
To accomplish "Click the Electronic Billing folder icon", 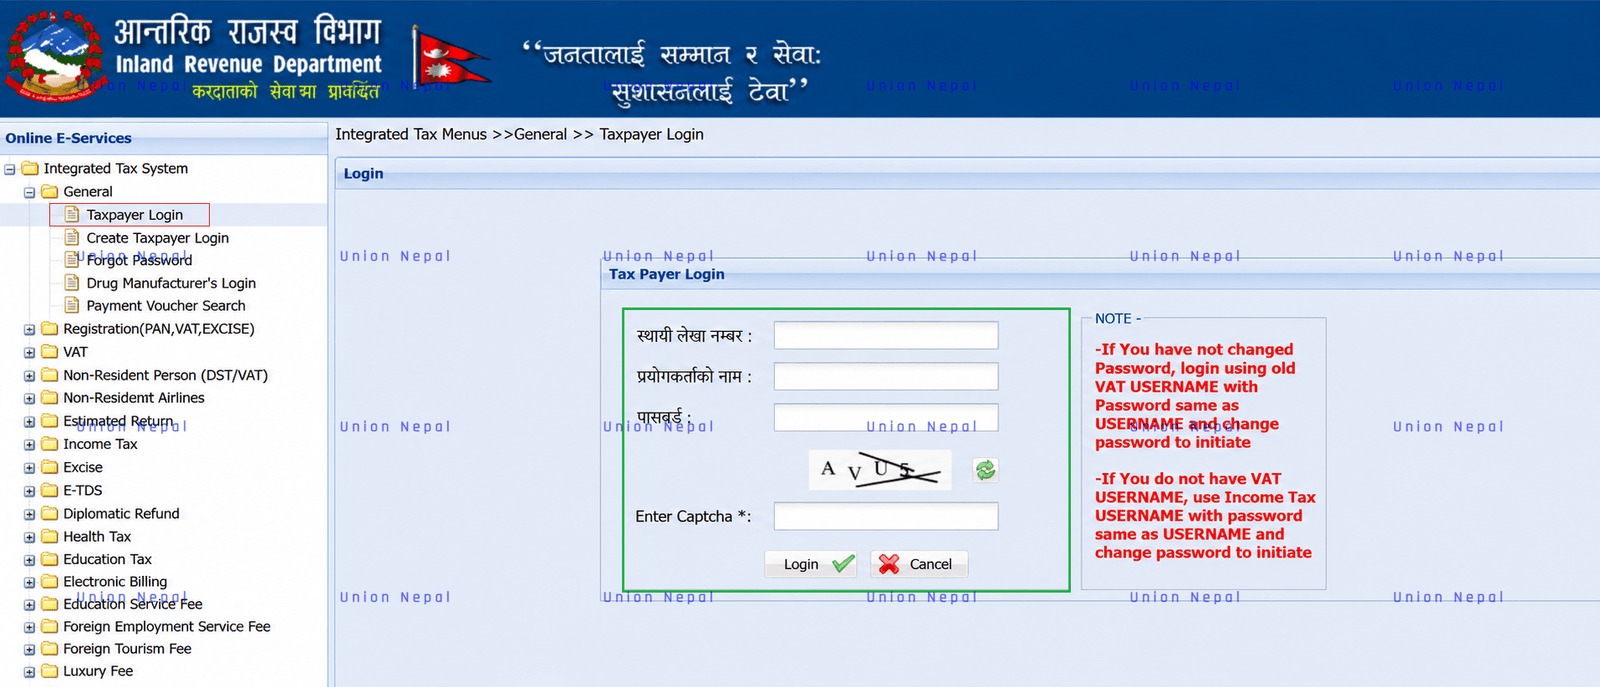I will pyautogui.click(x=49, y=581).
